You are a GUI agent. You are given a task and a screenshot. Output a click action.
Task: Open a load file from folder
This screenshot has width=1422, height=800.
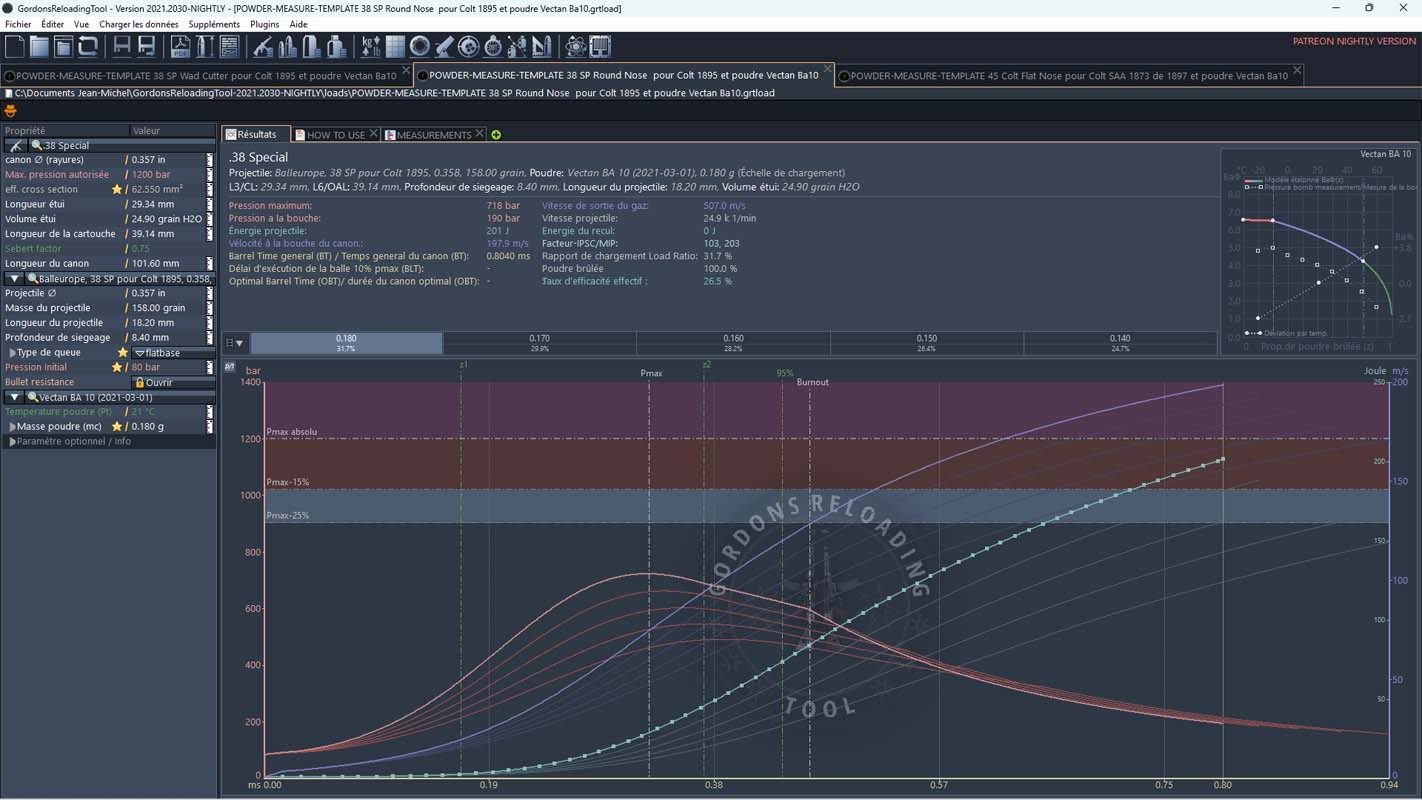39,46
